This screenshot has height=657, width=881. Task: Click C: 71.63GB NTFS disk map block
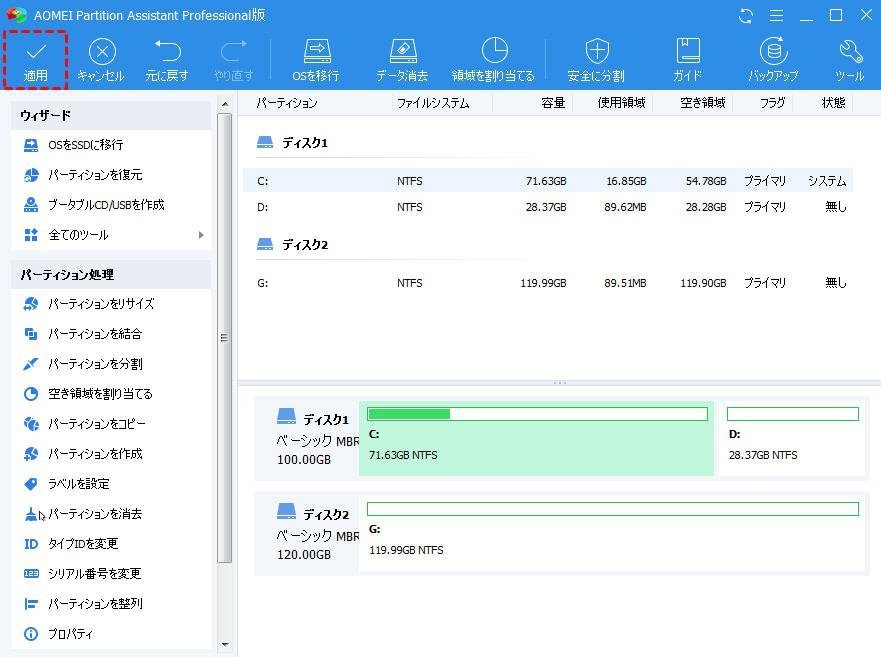click(x=536, y=439)
